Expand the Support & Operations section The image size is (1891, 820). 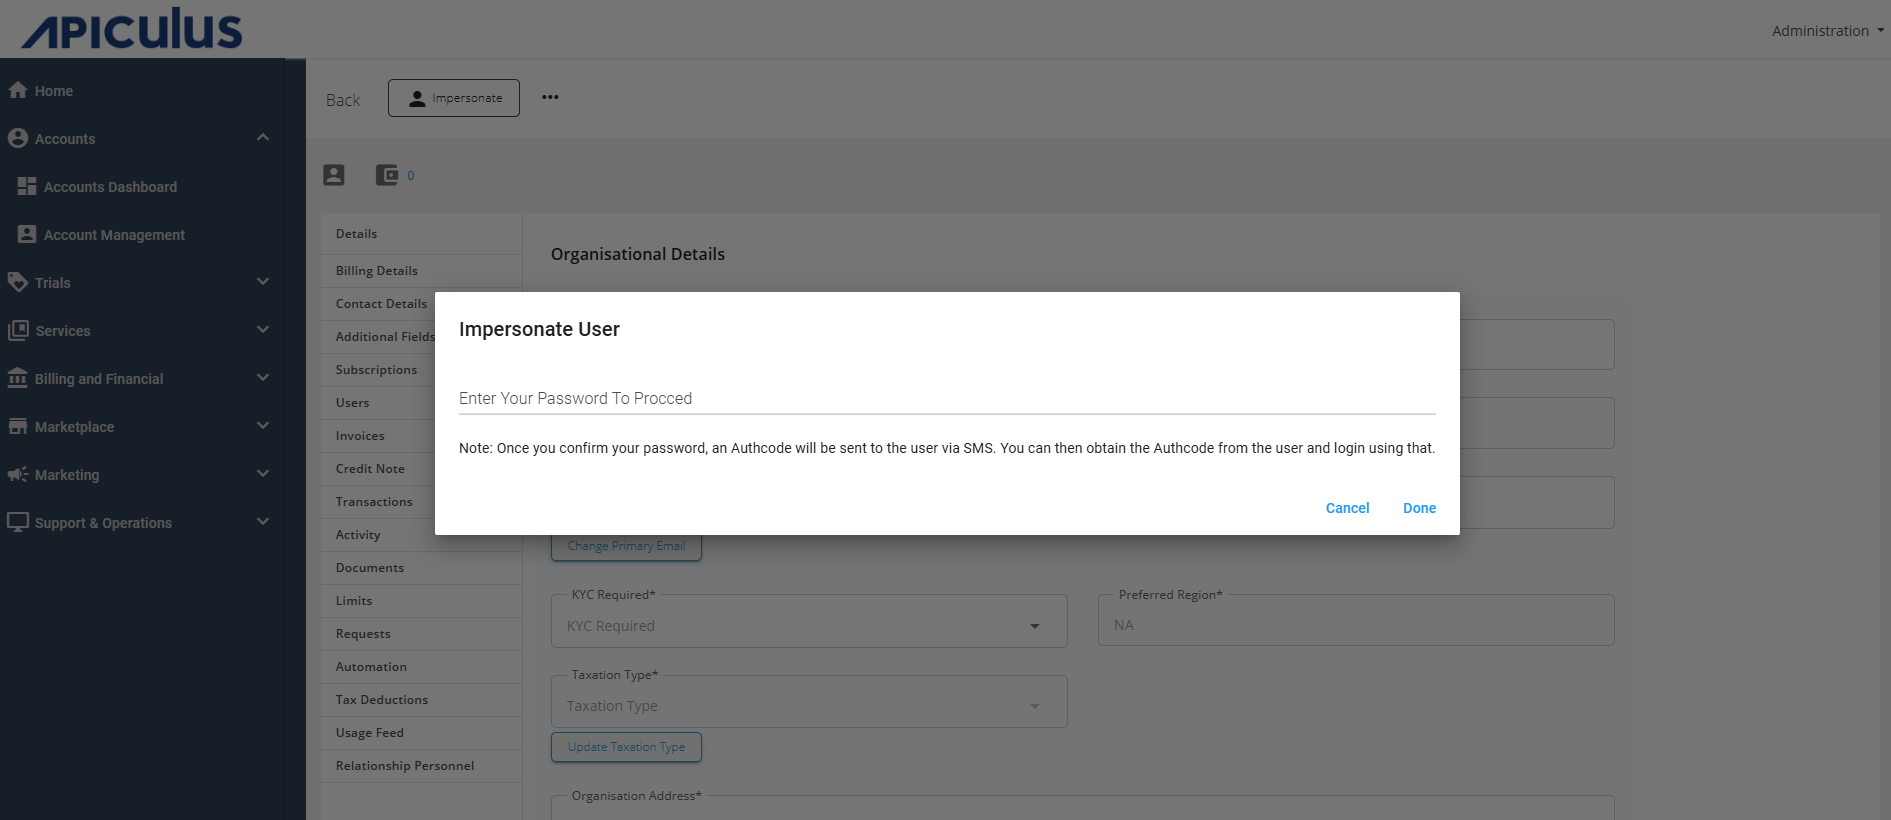click(x=263, y=522)
